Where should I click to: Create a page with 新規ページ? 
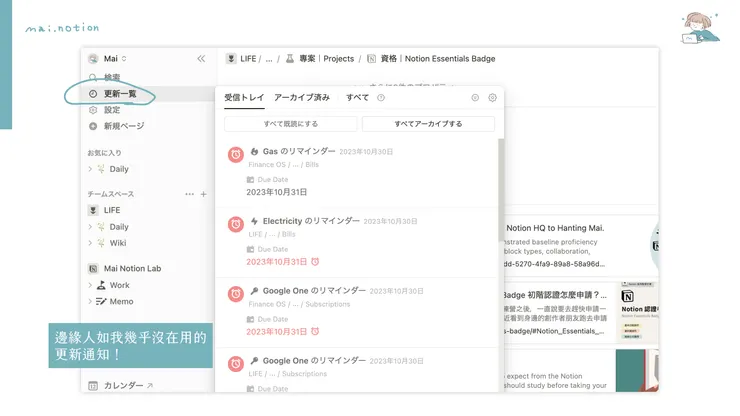click(x=117, y=126)
